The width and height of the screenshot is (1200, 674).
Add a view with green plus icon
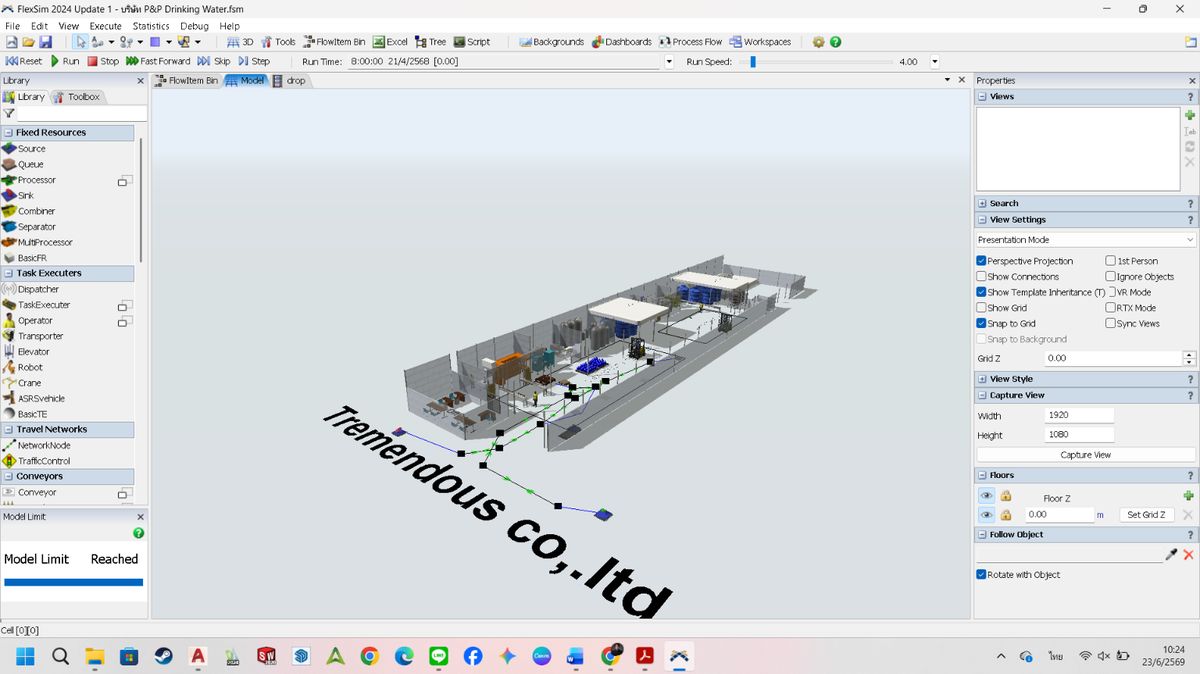(x=1189, y=115)
